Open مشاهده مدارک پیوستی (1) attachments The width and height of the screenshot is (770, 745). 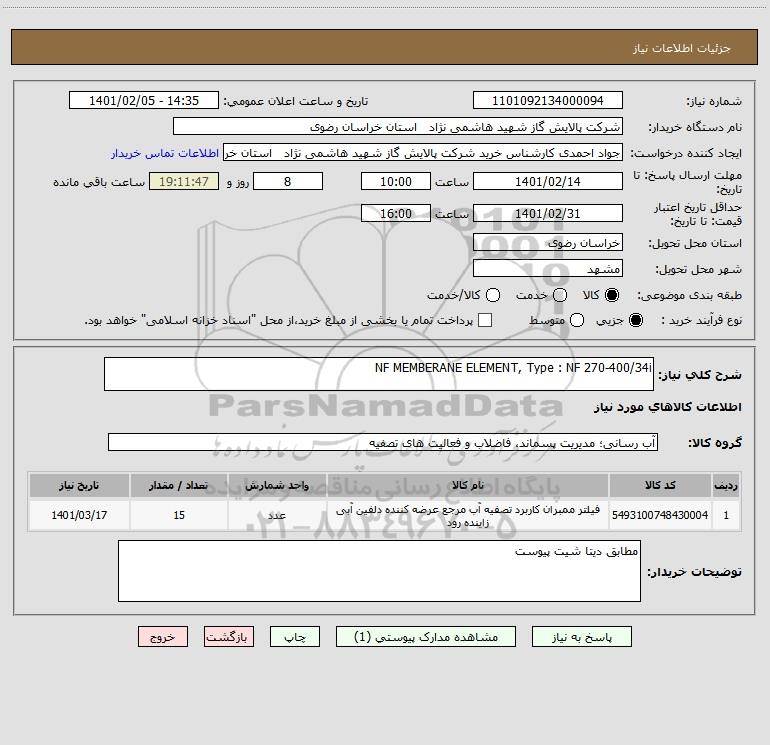[426, 637]
